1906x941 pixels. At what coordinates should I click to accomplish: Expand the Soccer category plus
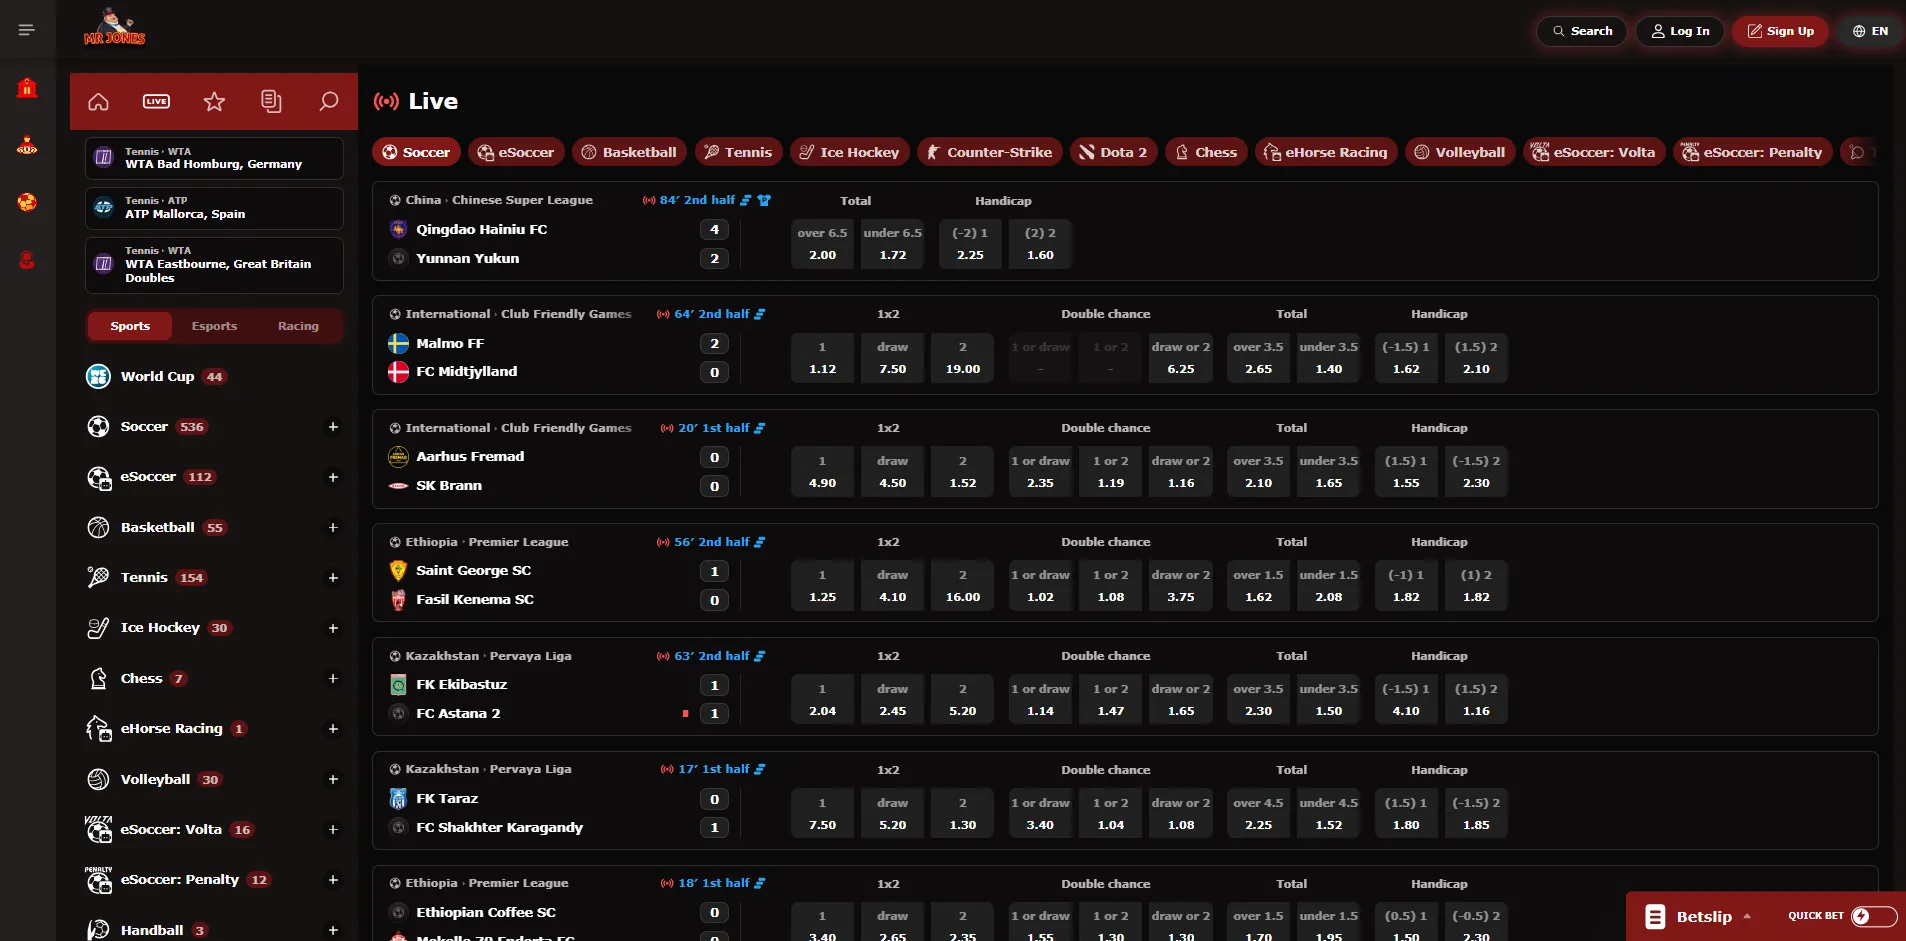pos(333,427)
